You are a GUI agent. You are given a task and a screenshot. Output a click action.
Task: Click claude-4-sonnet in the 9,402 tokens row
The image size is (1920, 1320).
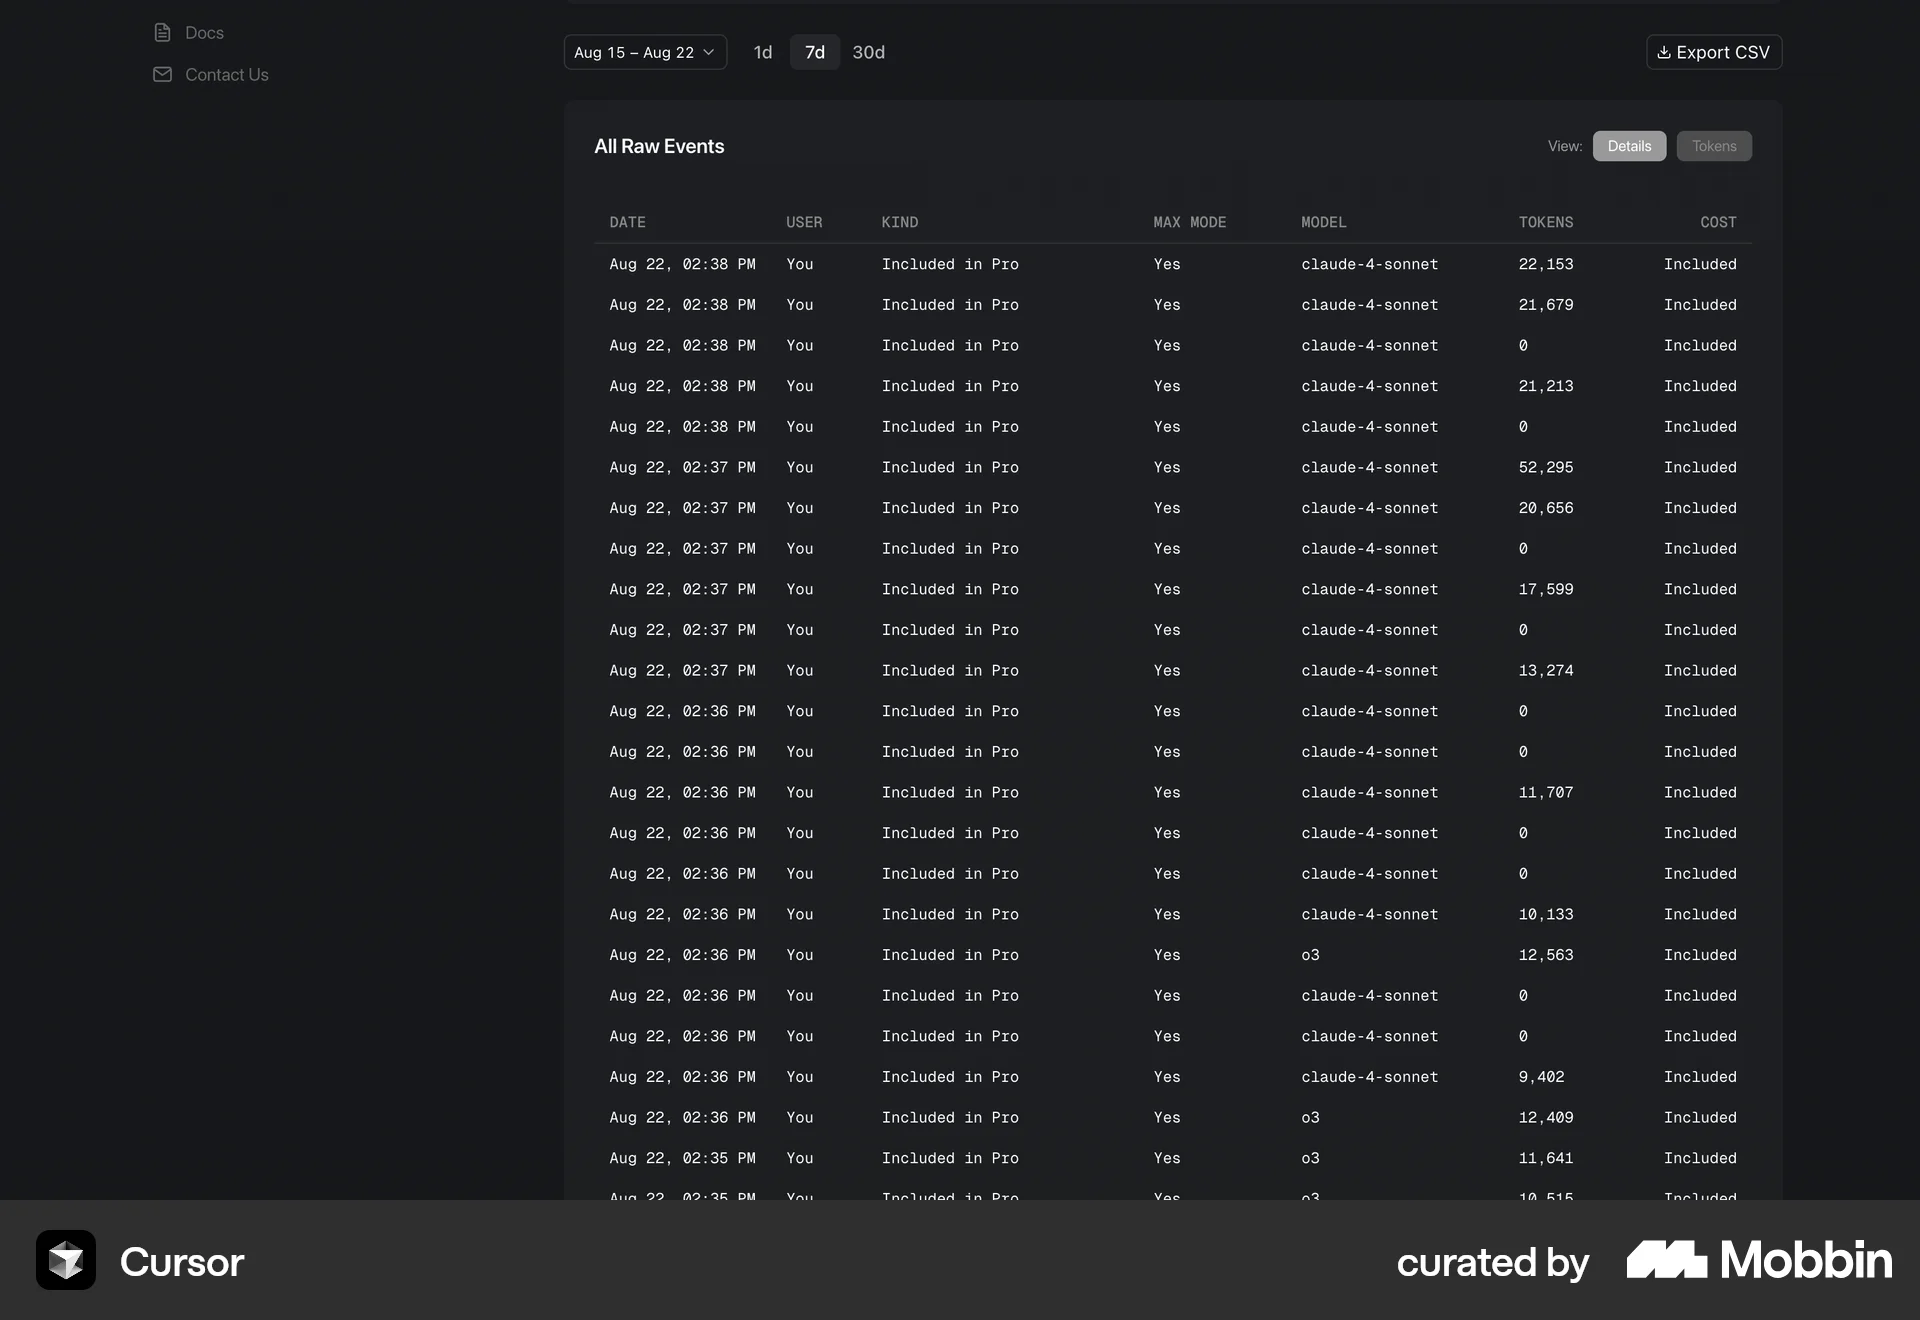click(x=1369, y=1077)
